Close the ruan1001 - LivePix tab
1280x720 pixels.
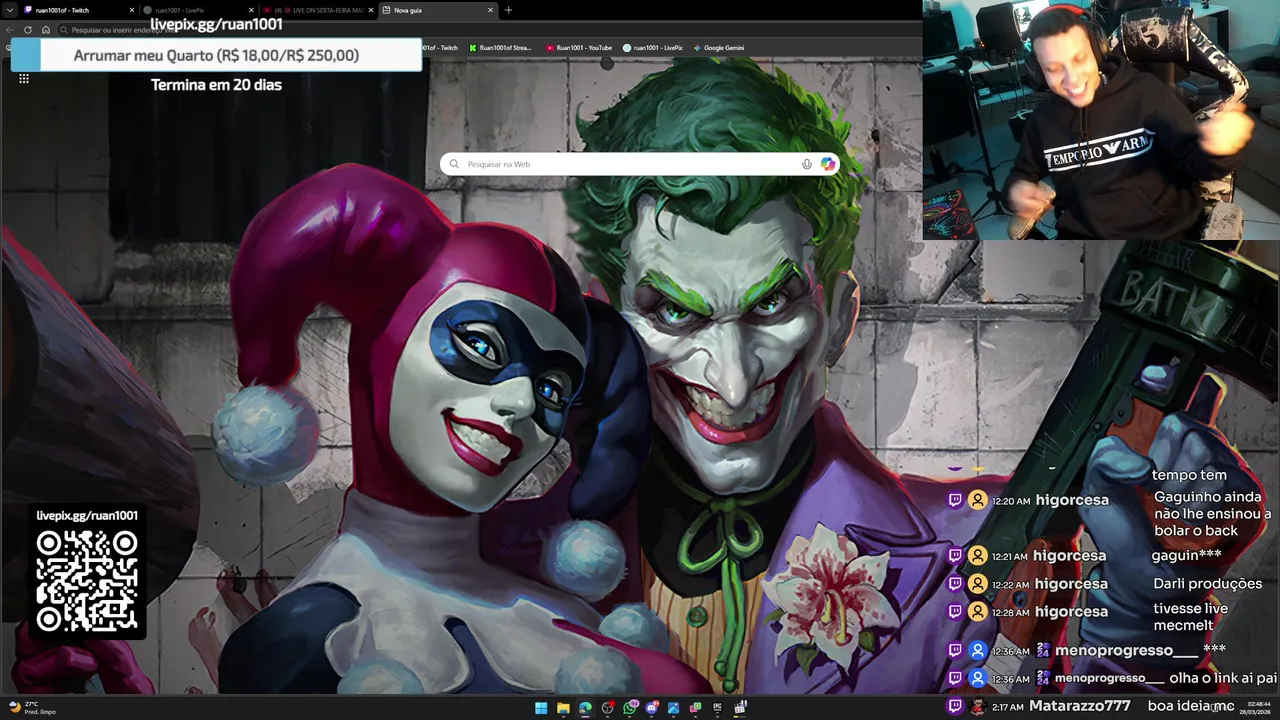pyautogui.click(x=250, y=10)
